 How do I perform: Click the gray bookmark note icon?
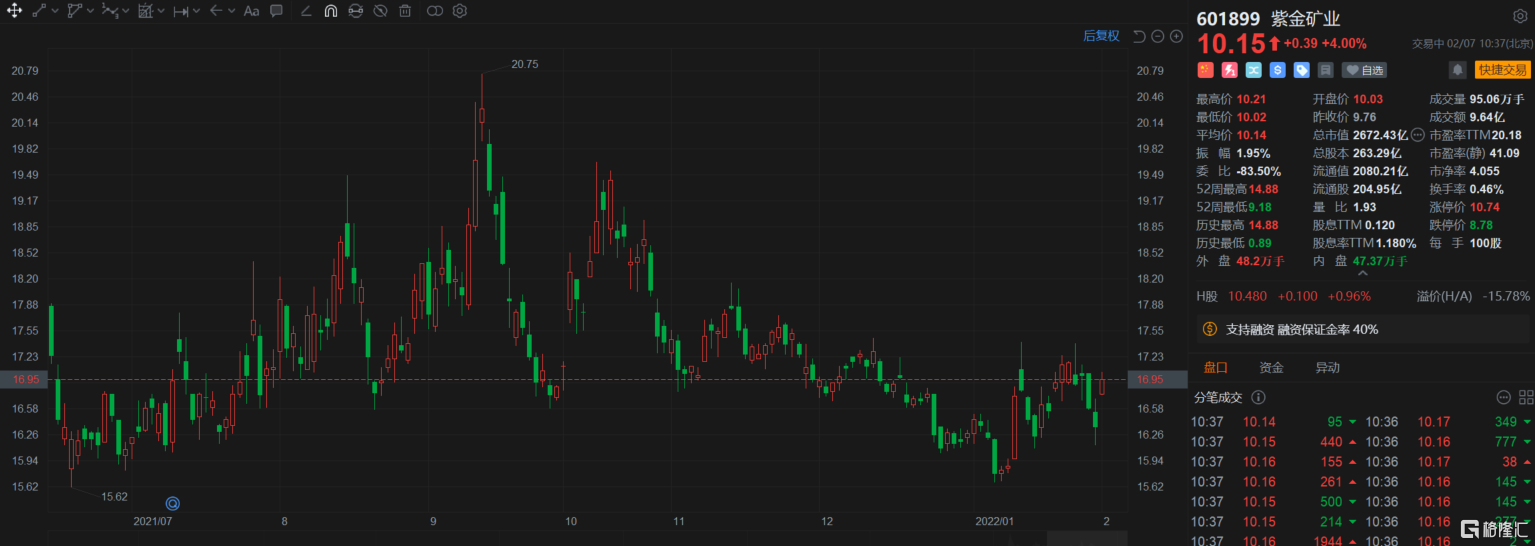pos(1326,70)
